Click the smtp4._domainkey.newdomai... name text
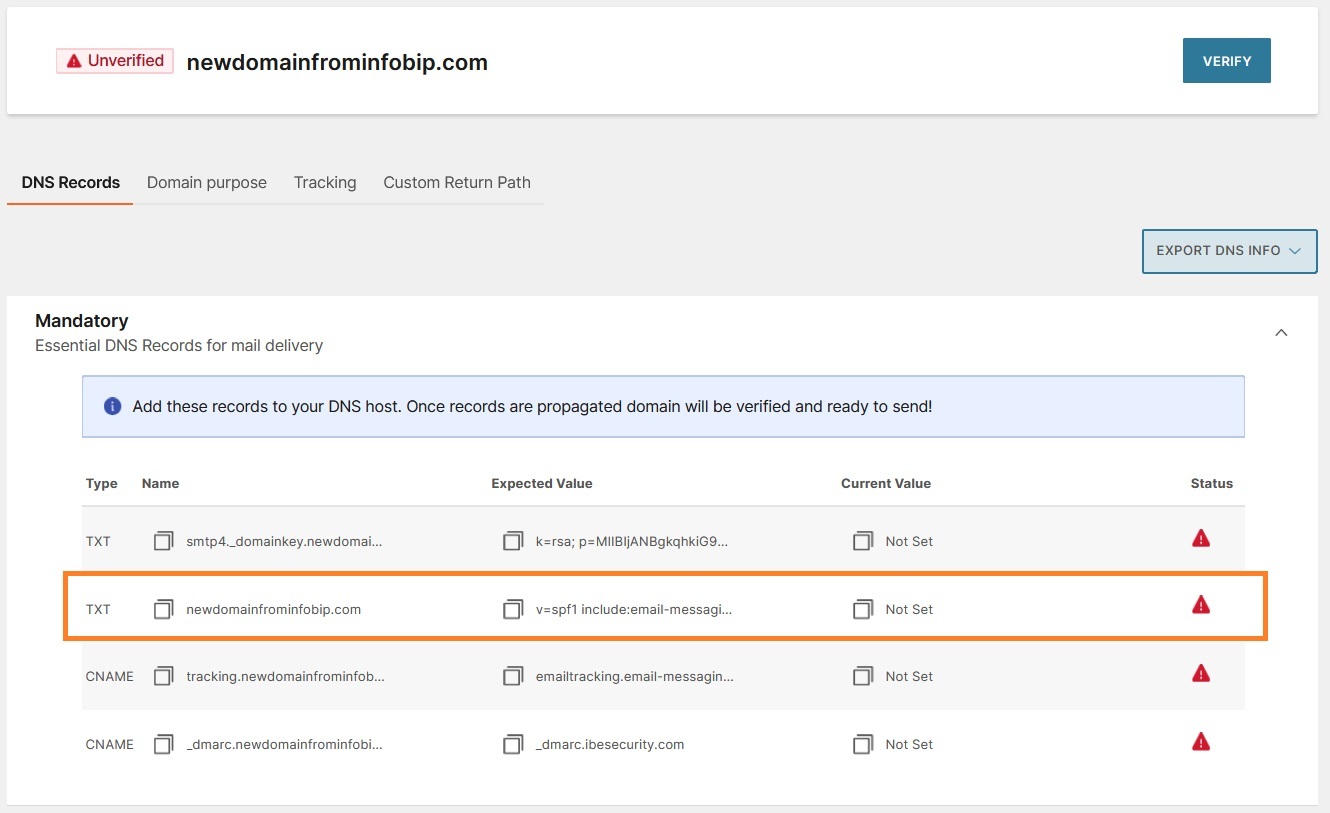Viewport: 1330px width, 813px height. click(284, 541)
